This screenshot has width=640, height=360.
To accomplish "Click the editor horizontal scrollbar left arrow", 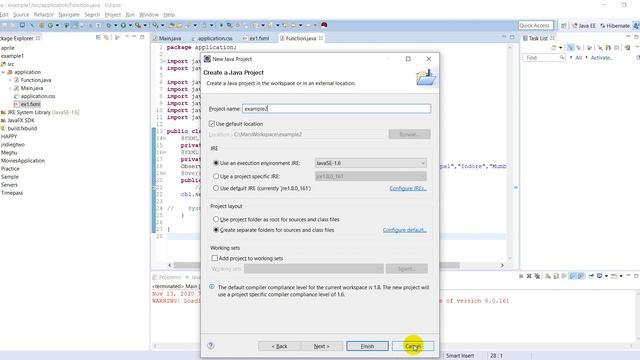I will 170,265.
